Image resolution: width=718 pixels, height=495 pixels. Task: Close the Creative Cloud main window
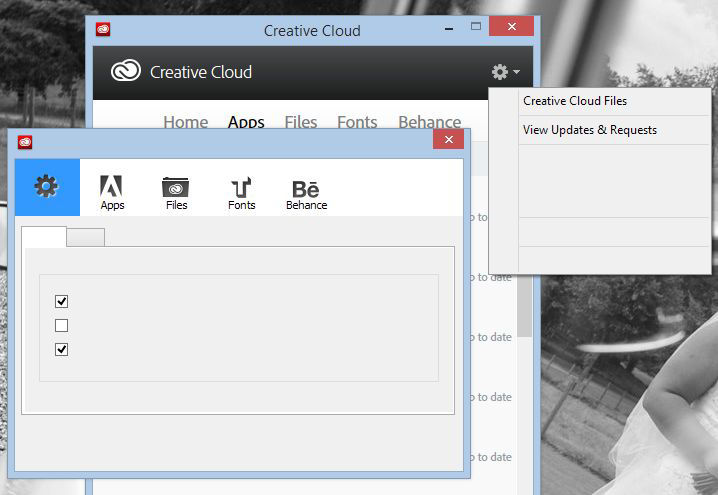tap(511, 27)
